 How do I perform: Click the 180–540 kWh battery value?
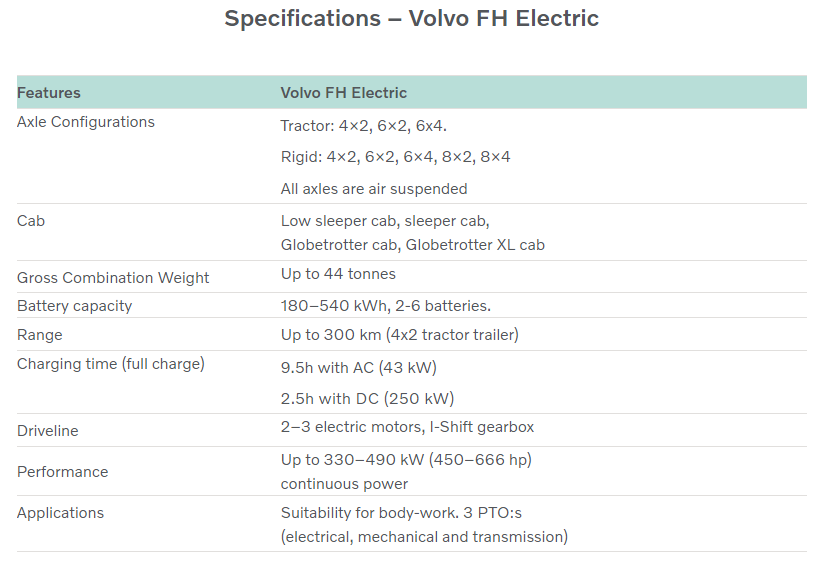(385, 306)
